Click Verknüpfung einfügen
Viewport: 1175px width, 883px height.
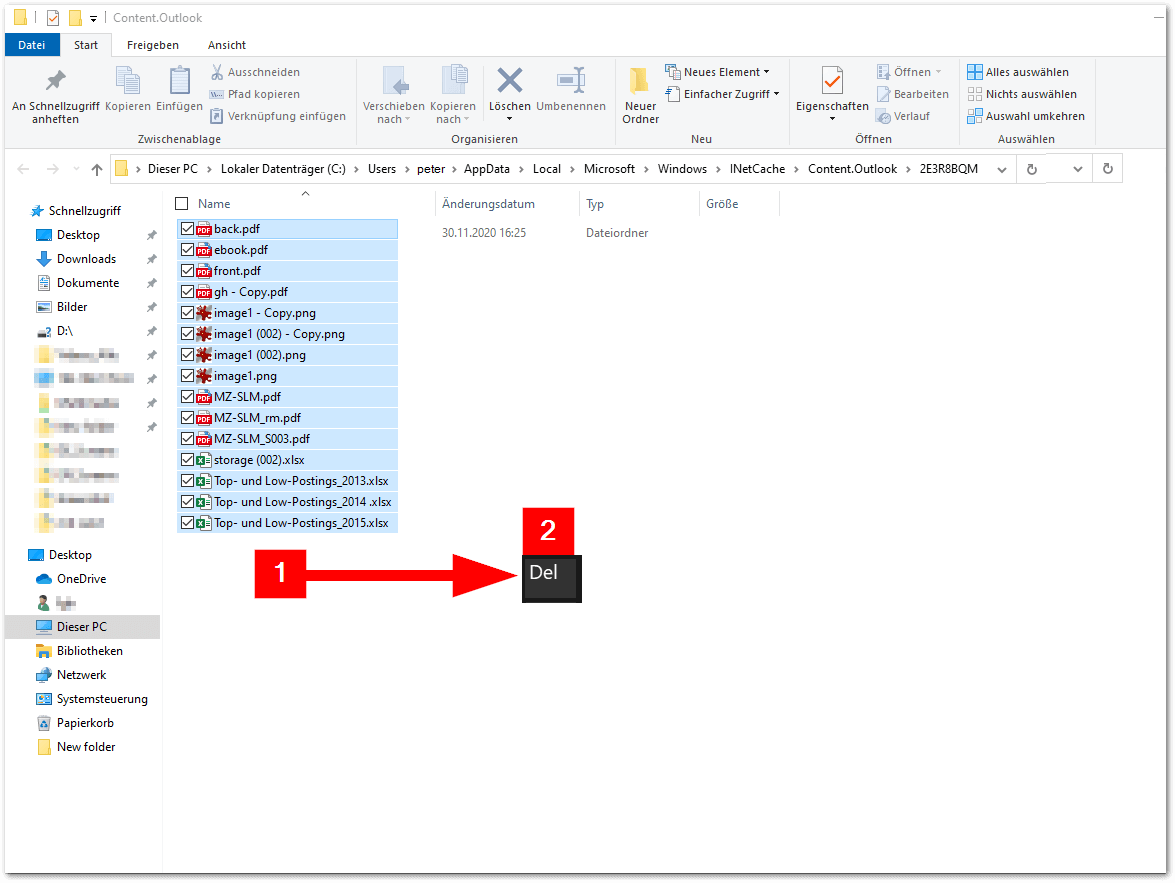(278, 116)
